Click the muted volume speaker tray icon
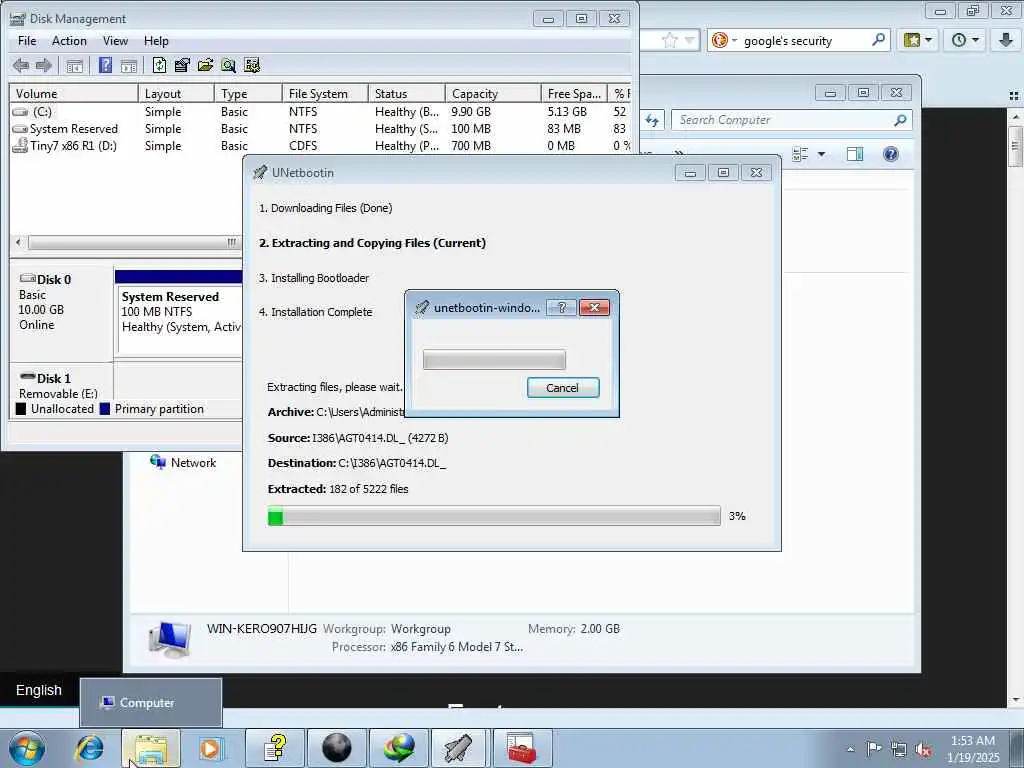Image resolution: width=1024 pixels, height=768 pixels. [923, 749]
